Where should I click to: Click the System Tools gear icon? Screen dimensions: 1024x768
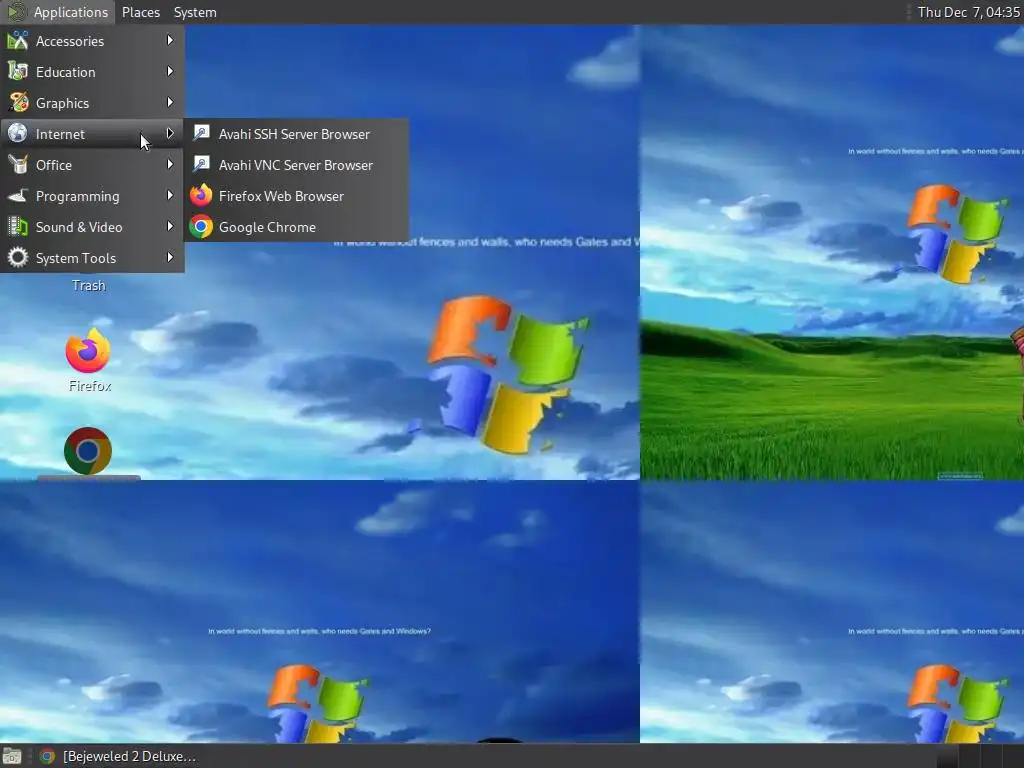(x=18, y=257)
